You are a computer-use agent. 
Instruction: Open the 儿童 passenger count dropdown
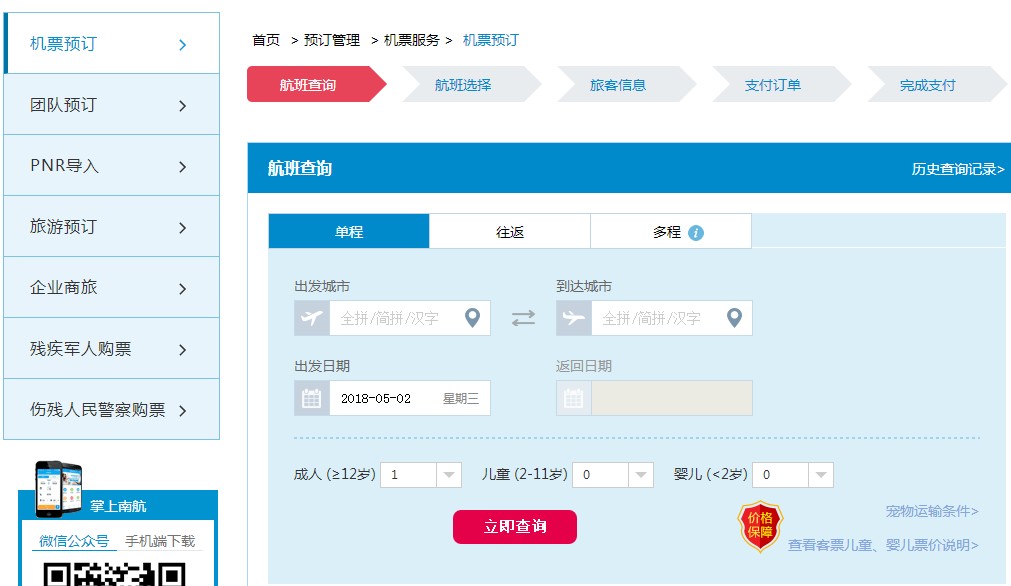coord(641,475)
